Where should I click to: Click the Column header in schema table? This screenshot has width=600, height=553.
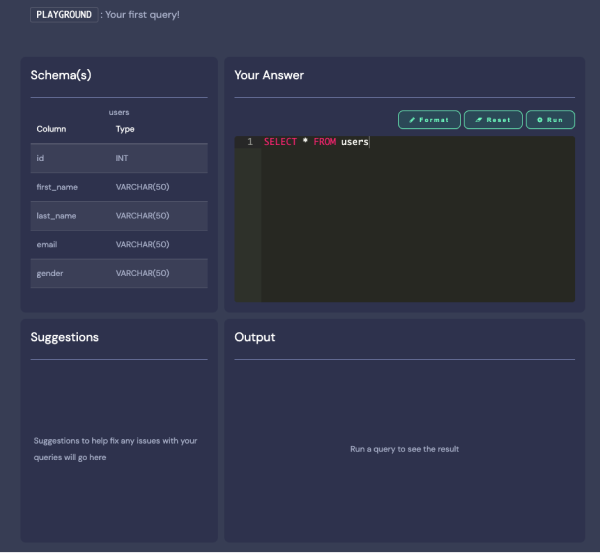coord(51,129)
